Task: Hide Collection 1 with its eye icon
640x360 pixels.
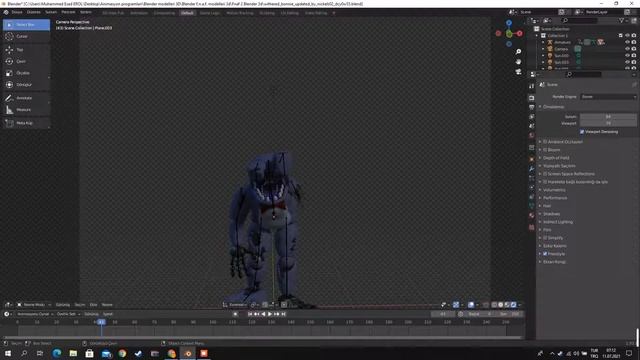Action: pyautogui.click(x=627, y=36)
